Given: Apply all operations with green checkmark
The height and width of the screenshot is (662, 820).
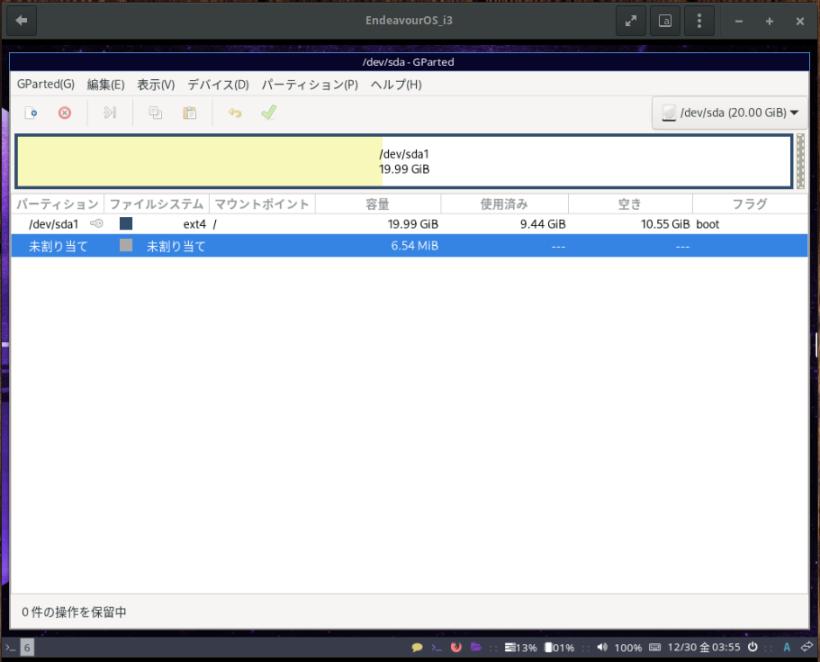Looking at the screenshot, I should pyautogui.click(x=269, y=112).
